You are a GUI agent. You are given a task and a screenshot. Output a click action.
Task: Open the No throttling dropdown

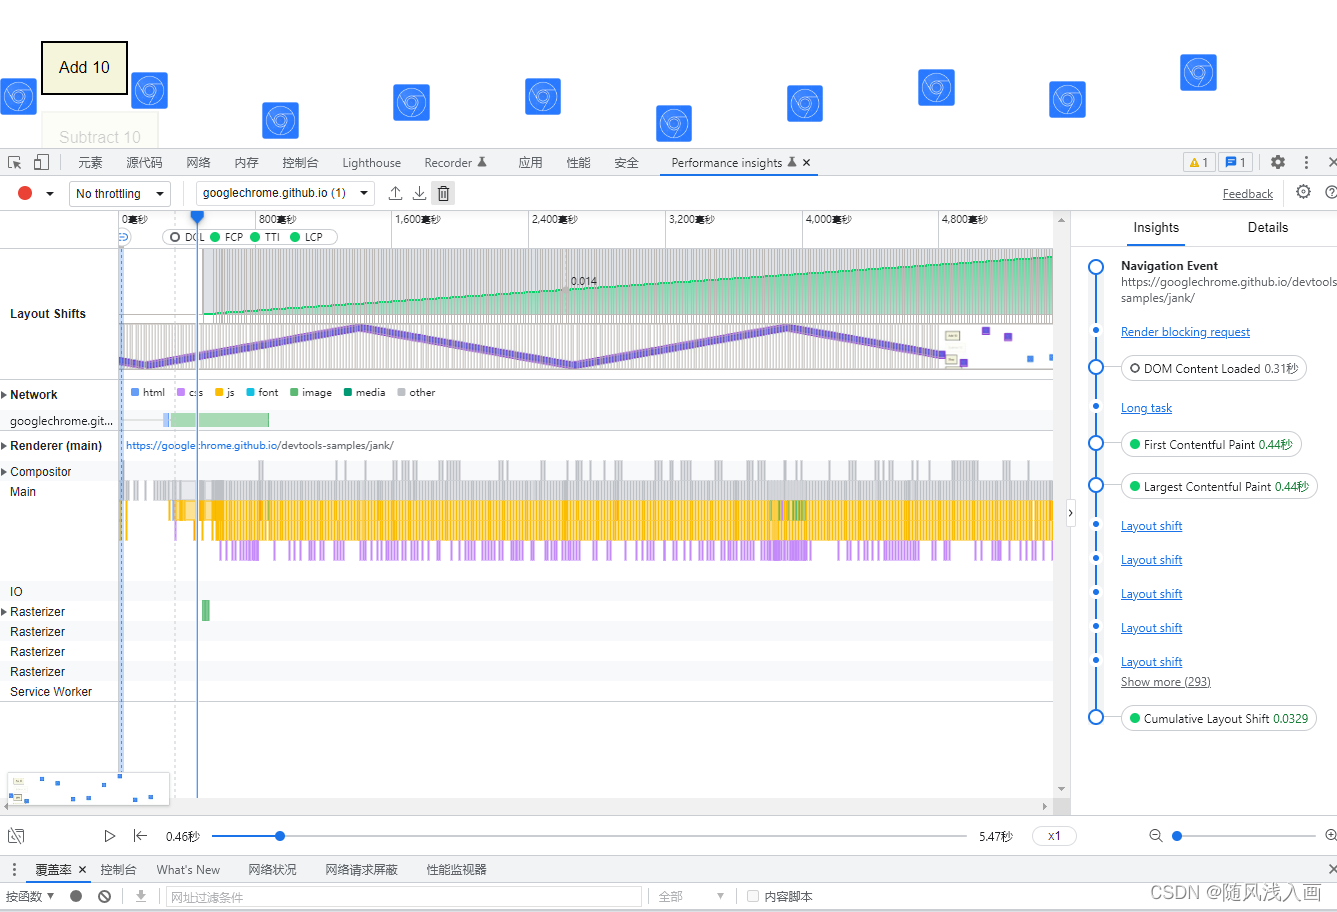(120, 193)
